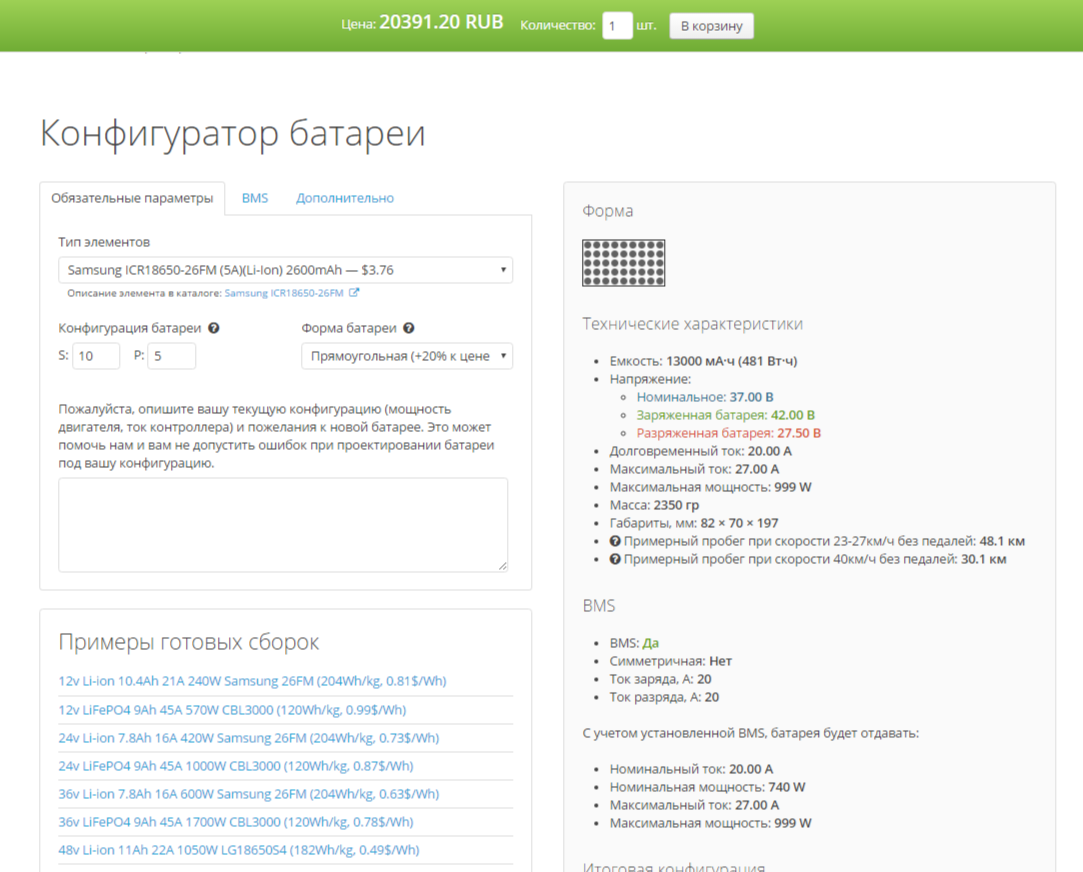The width and height of the screenshot is (1083, 872).
Task: Click help icon next to Форма батареи
Action: coord(409,328)
